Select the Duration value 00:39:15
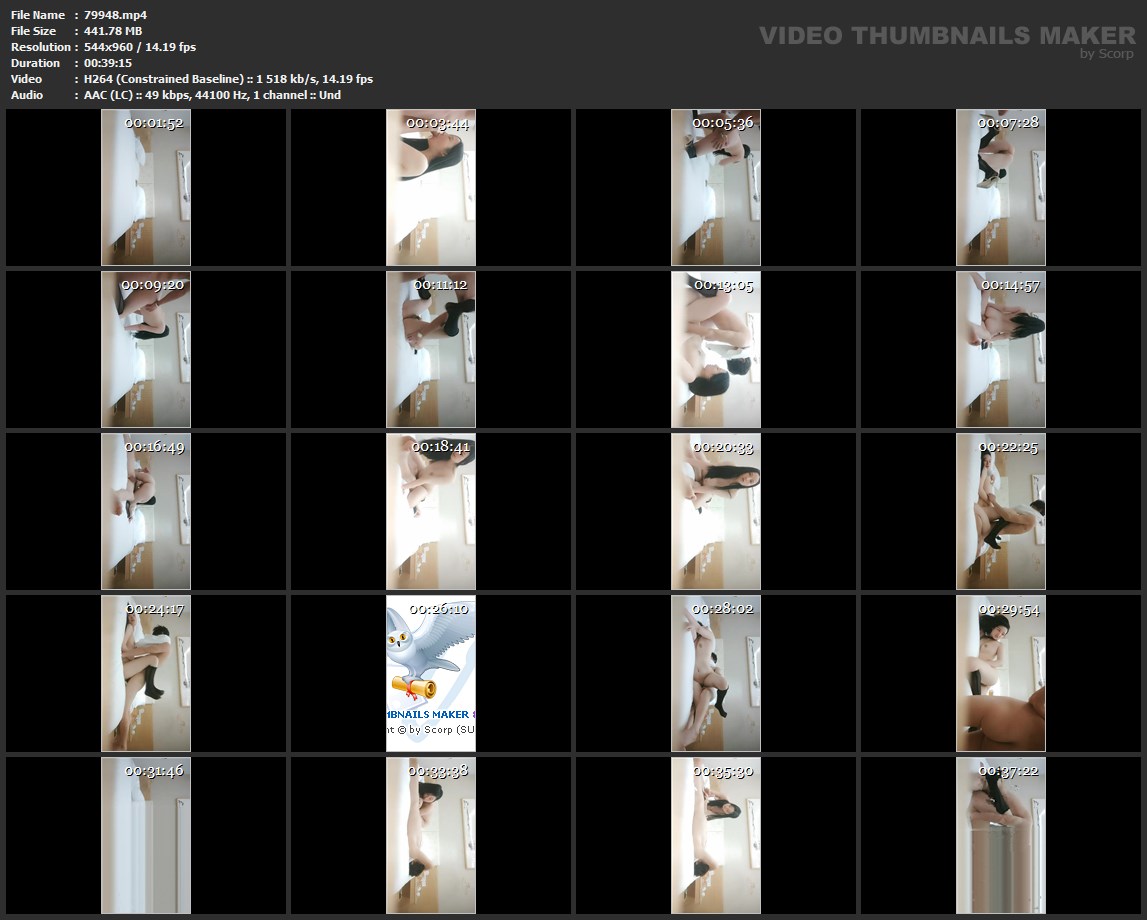The height and width of the screenshot is (920, 1147). click(108, 63)
